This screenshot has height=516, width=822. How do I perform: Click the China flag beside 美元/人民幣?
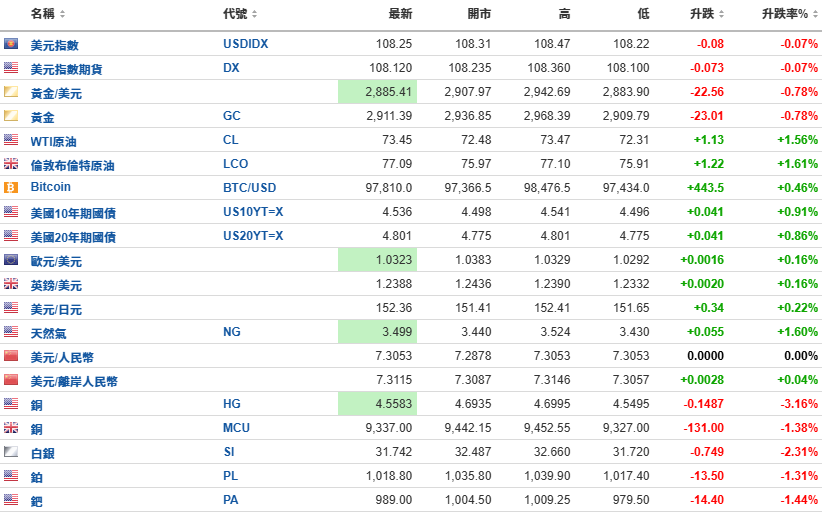[11, 356]
